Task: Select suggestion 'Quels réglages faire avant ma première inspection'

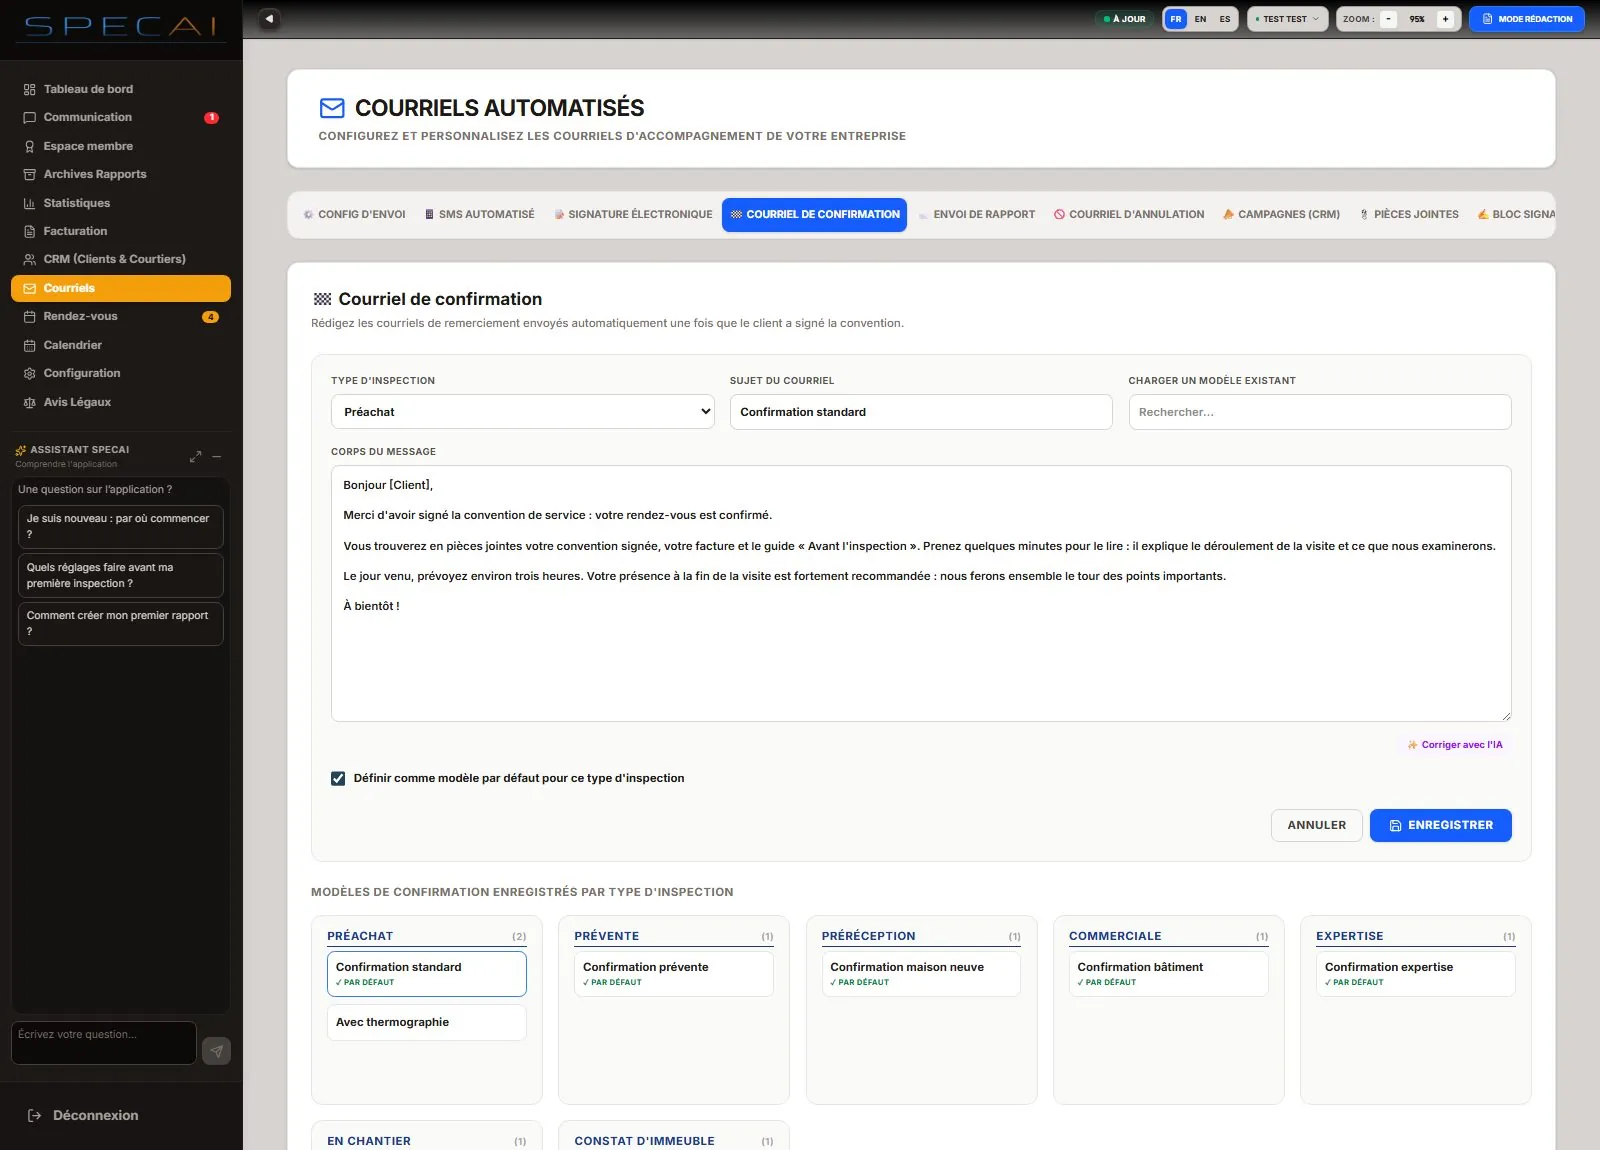Action: coord(120,575)
